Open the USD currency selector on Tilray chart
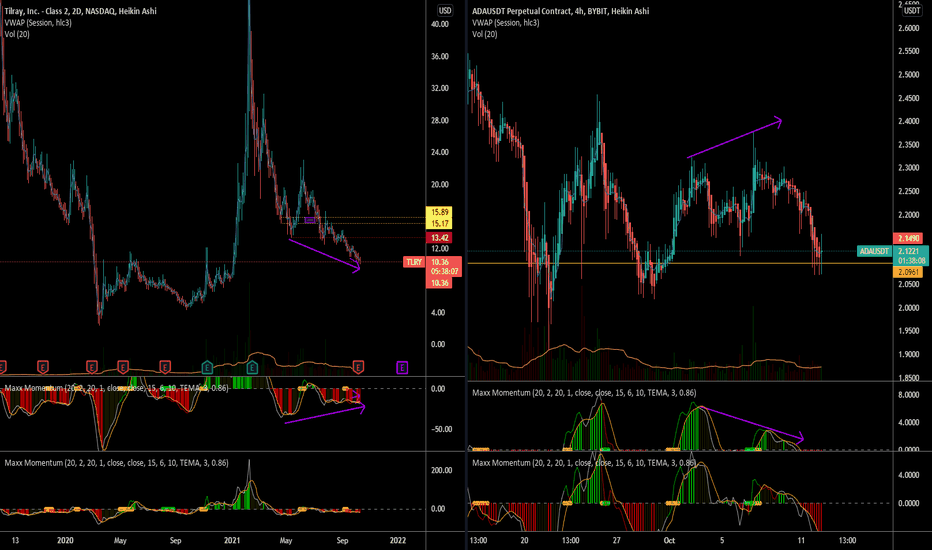932x550 pixels. 445,11
